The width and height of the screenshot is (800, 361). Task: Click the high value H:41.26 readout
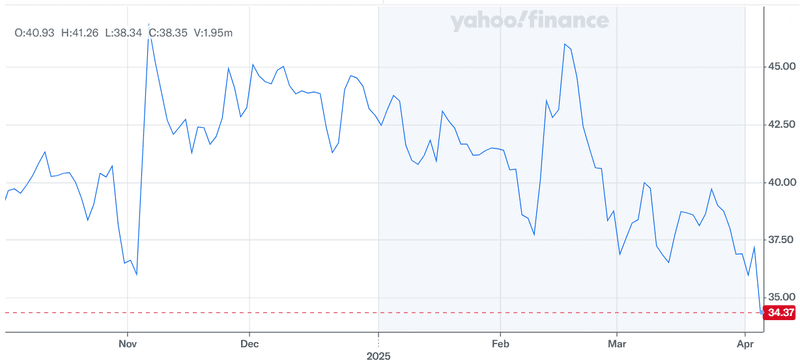80,33
